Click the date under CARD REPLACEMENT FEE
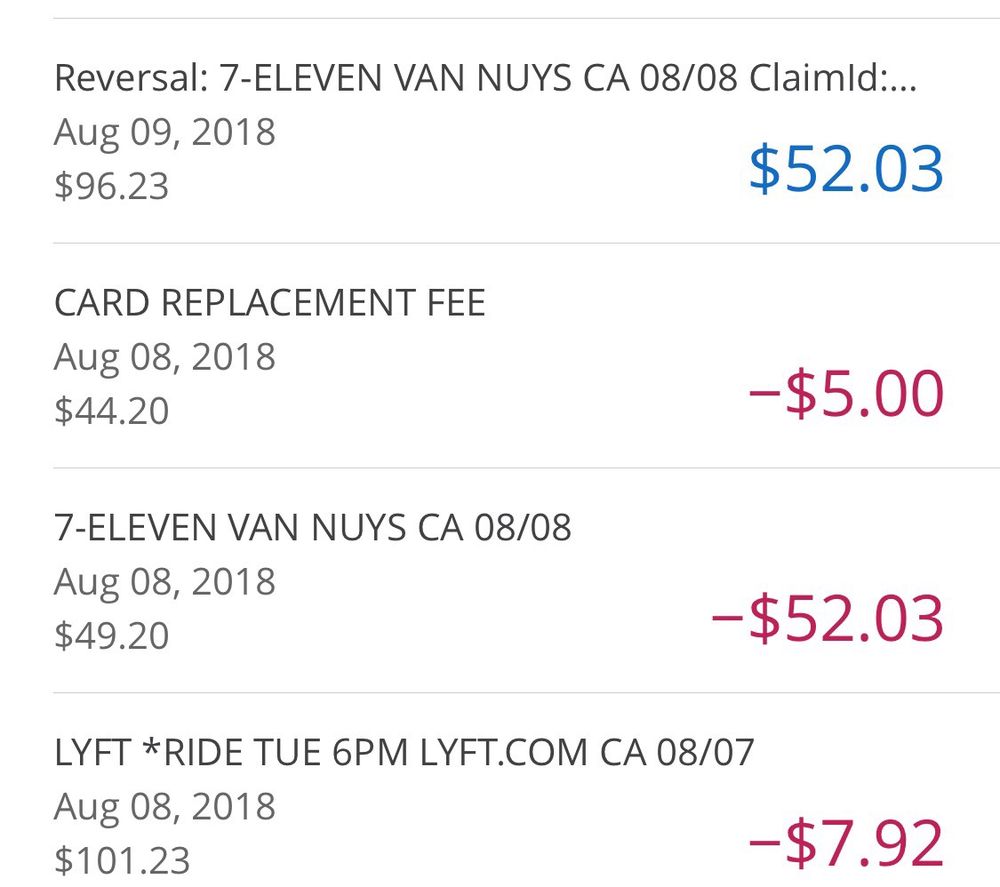This screenshot has width=1000, height=887. [164, 357]
